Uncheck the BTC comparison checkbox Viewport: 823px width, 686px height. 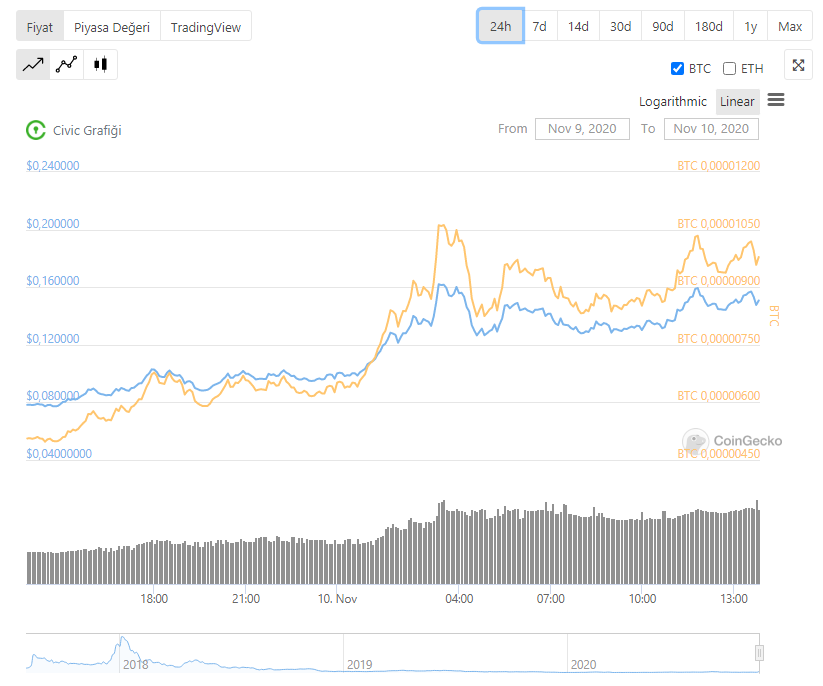coord(677,69)
